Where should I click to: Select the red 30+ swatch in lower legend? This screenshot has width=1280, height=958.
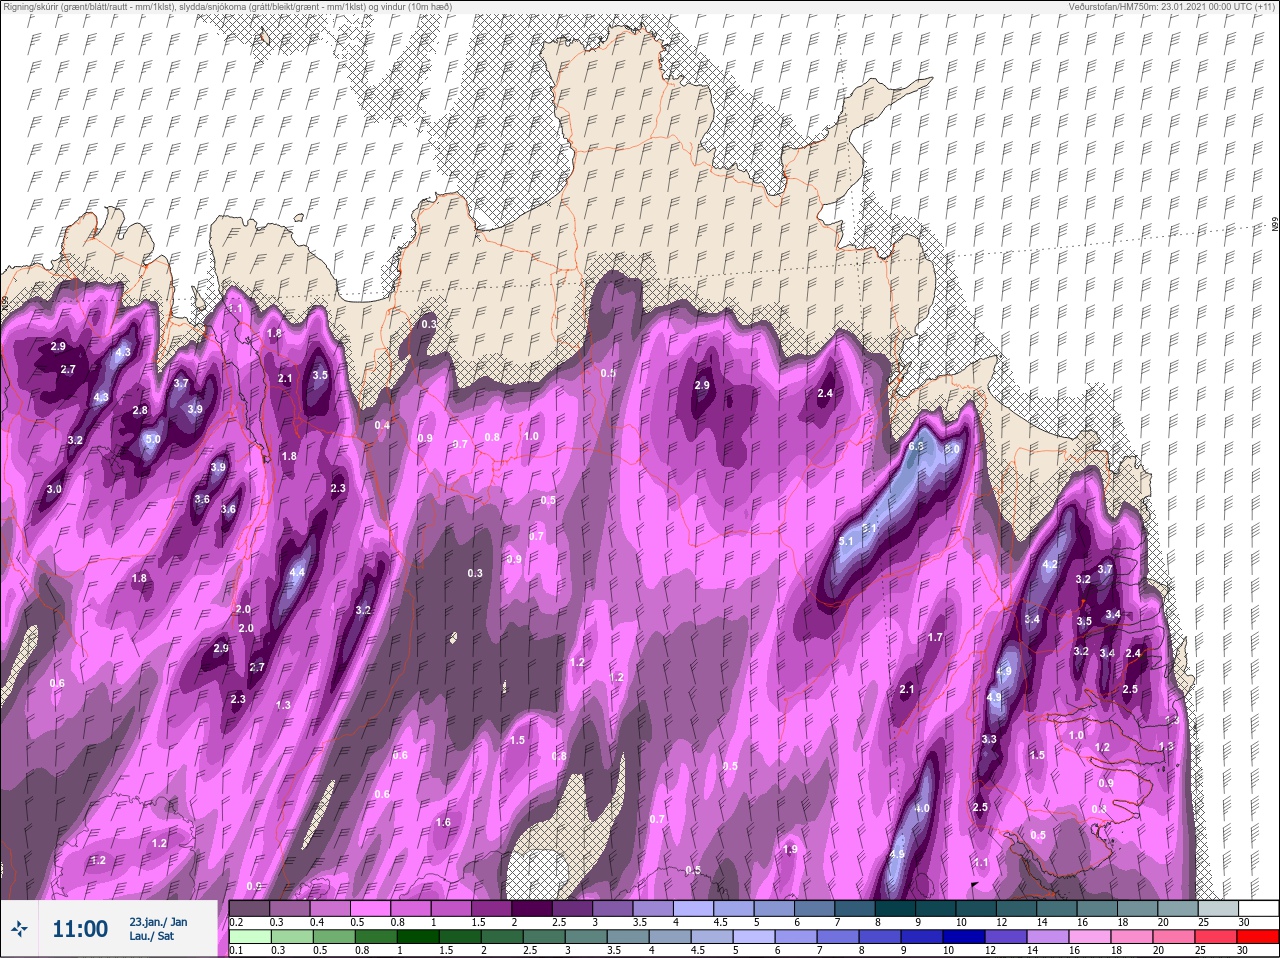coord(1258,937)
